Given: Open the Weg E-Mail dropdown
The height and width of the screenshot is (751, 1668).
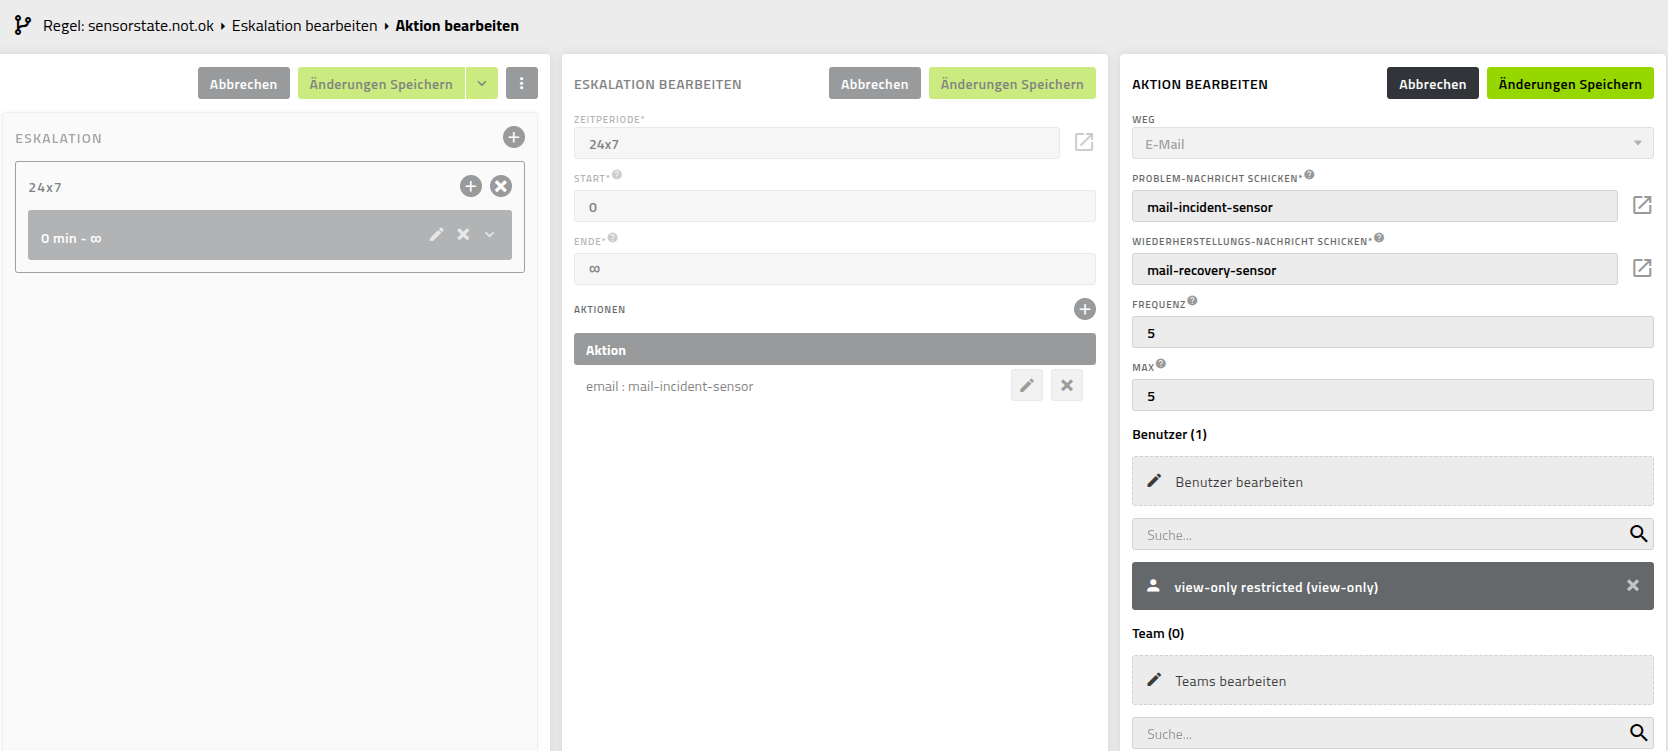Looking at the screenshot, I should [1391, 144].
